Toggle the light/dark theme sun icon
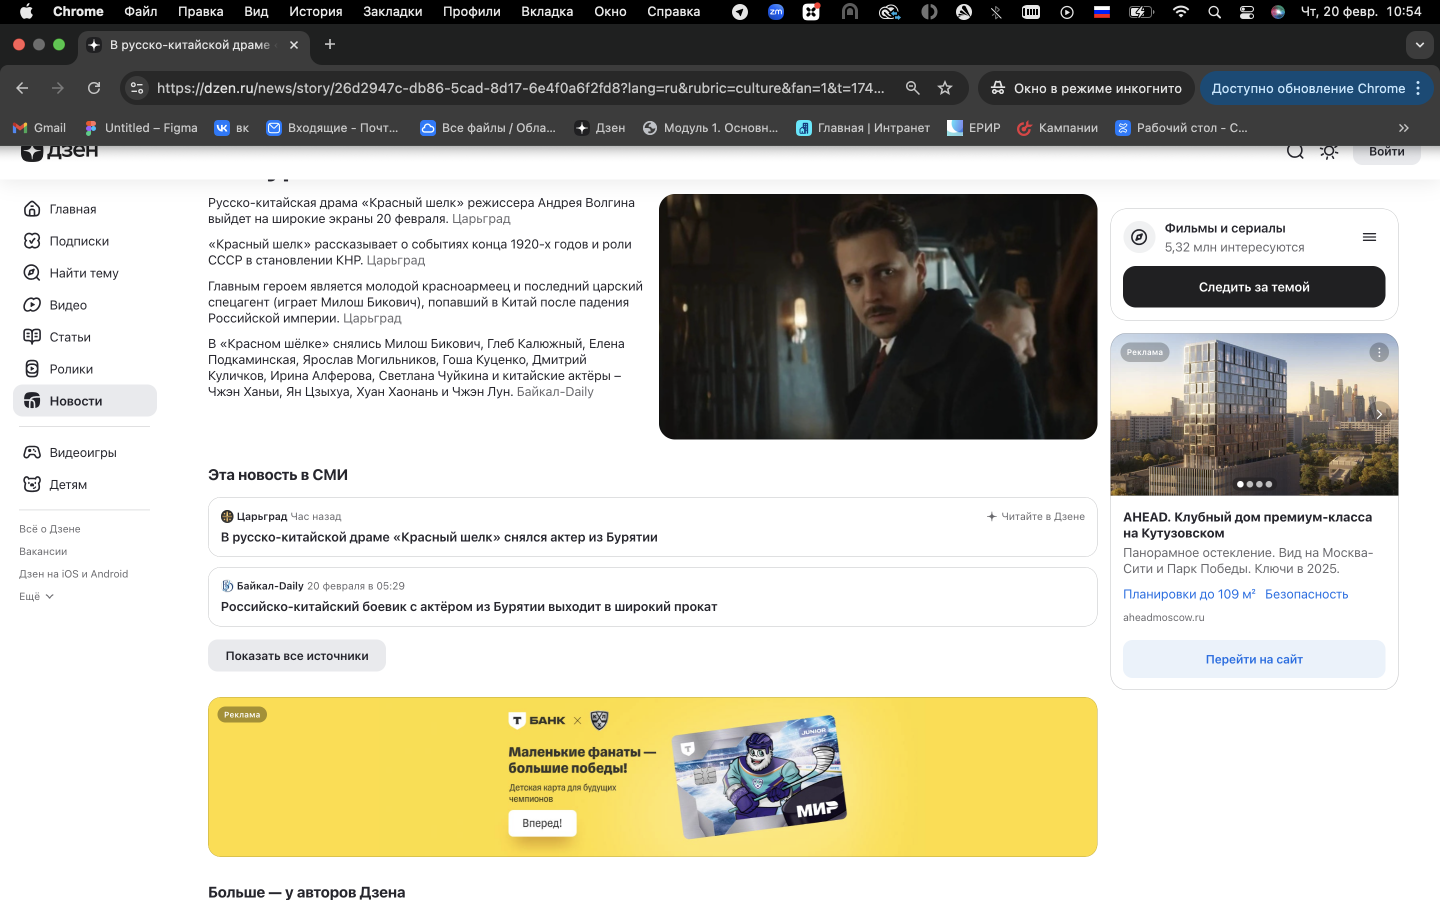The height and width of the screenshot is (900, 1440). 1329,152
